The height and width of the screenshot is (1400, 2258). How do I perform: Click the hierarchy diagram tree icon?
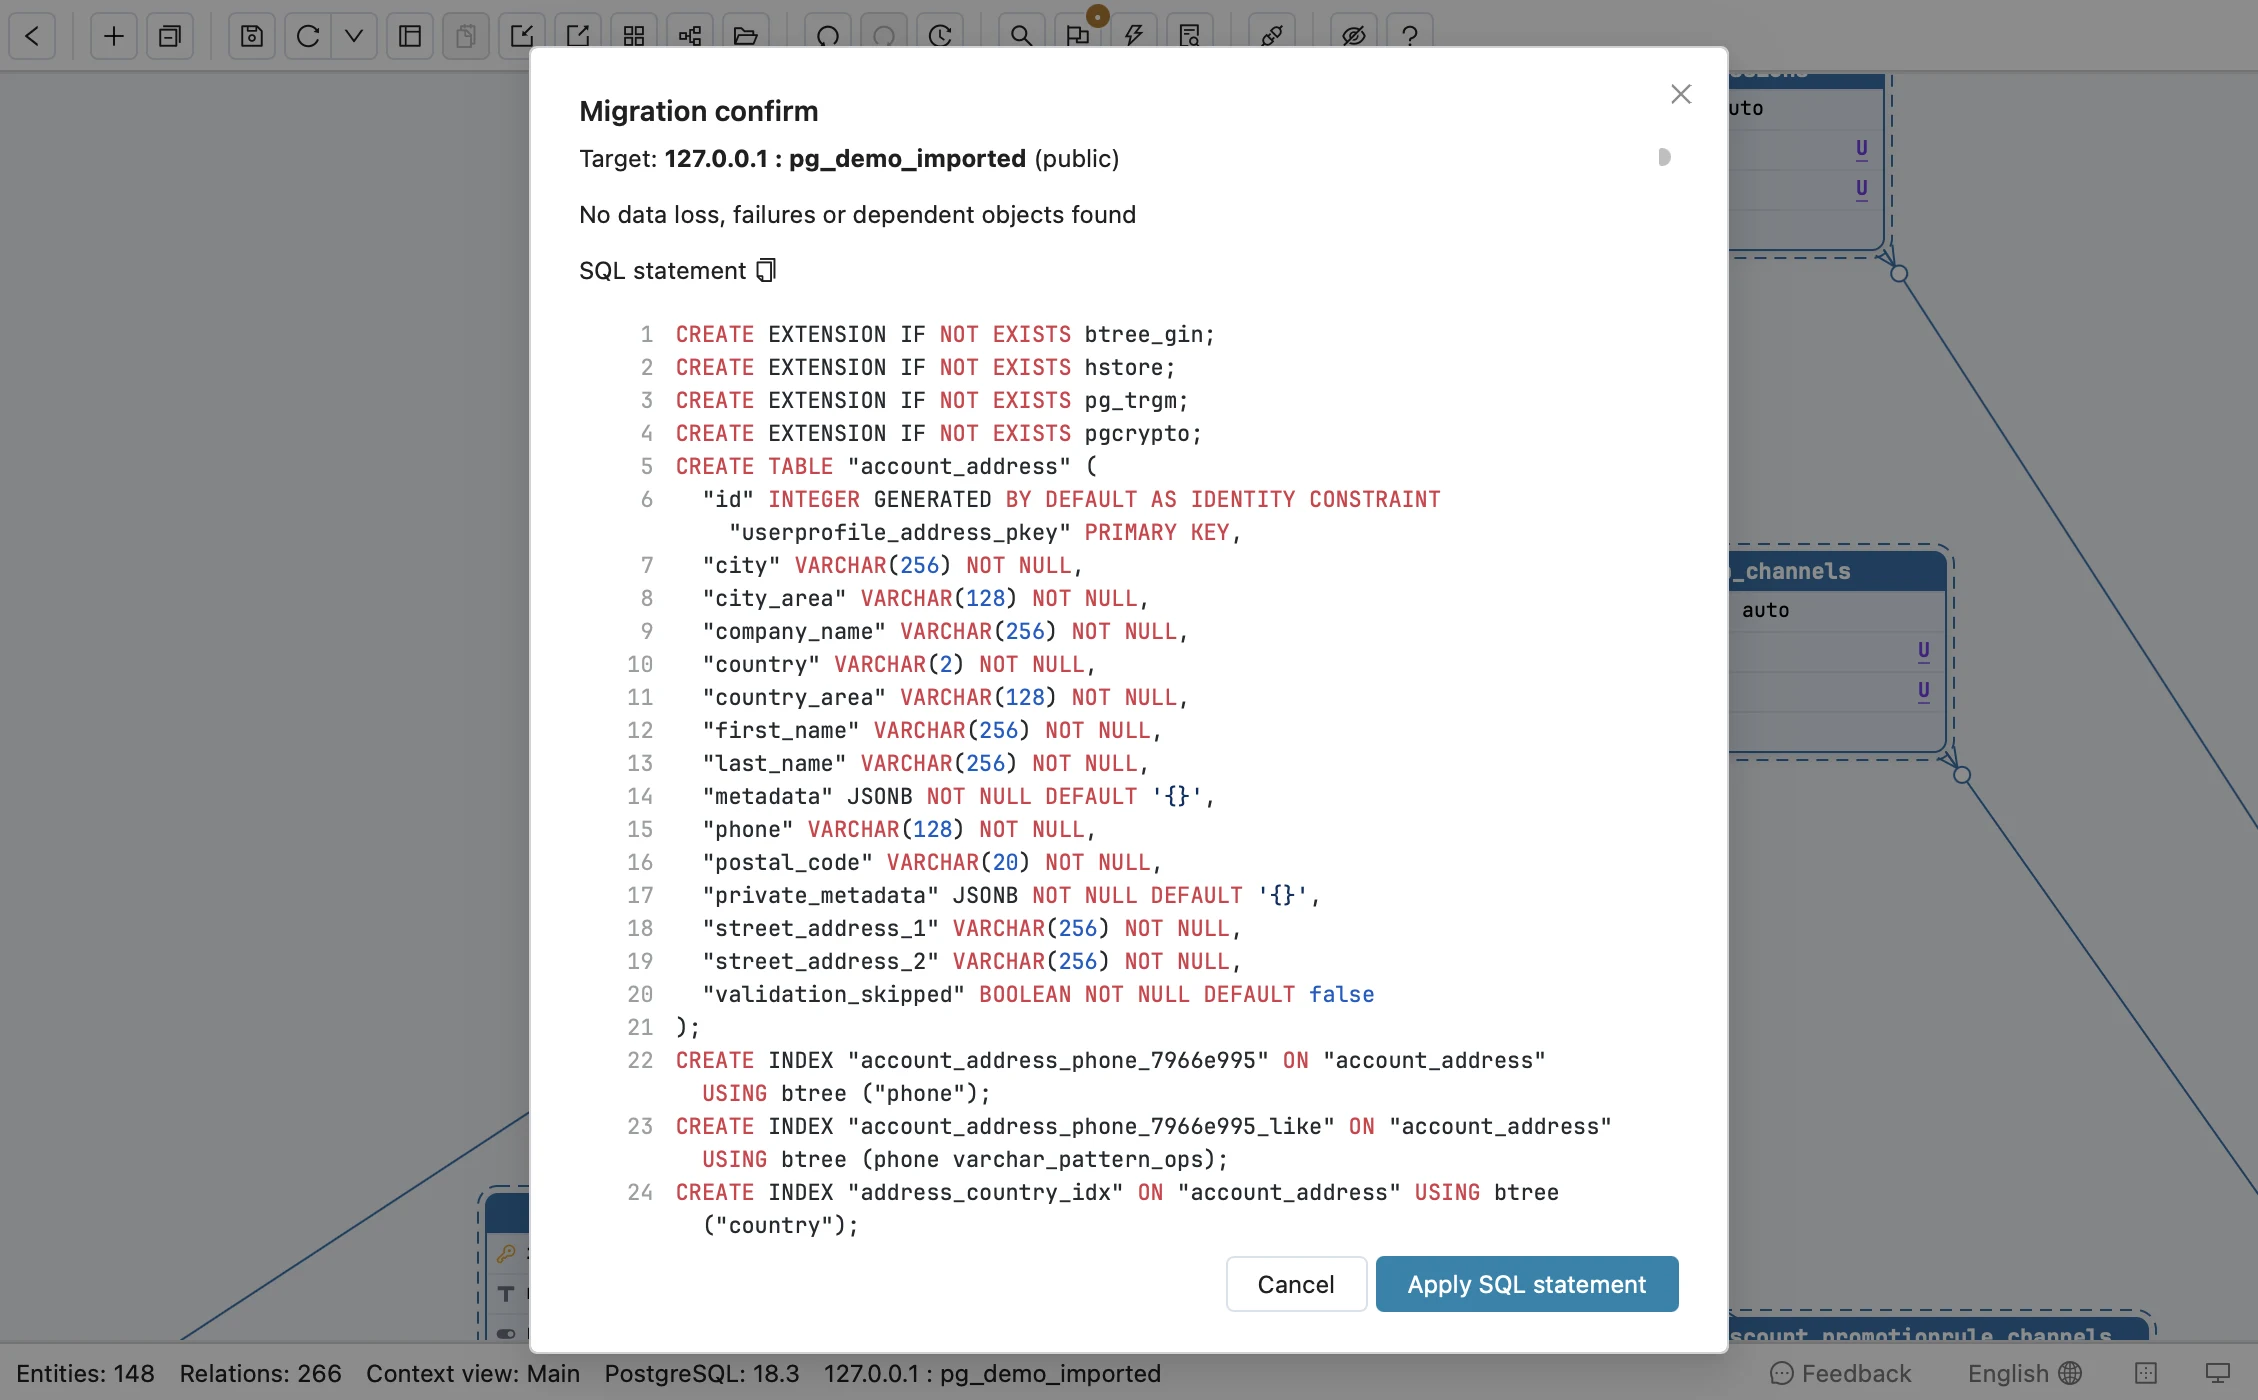pos(690,36)
